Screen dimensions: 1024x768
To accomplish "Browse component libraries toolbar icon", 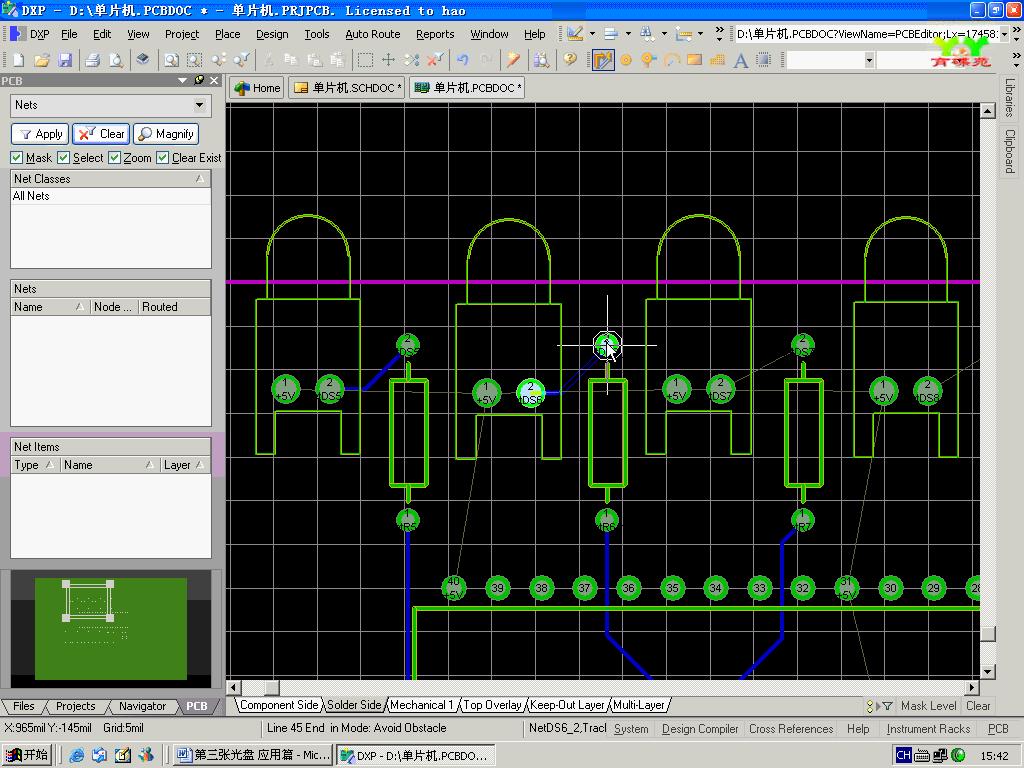I will coord(541,60).
